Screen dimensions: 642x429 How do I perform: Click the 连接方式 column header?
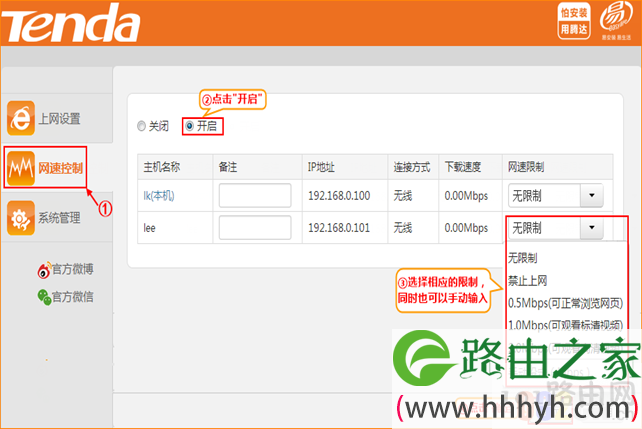[x=412, y=167]
